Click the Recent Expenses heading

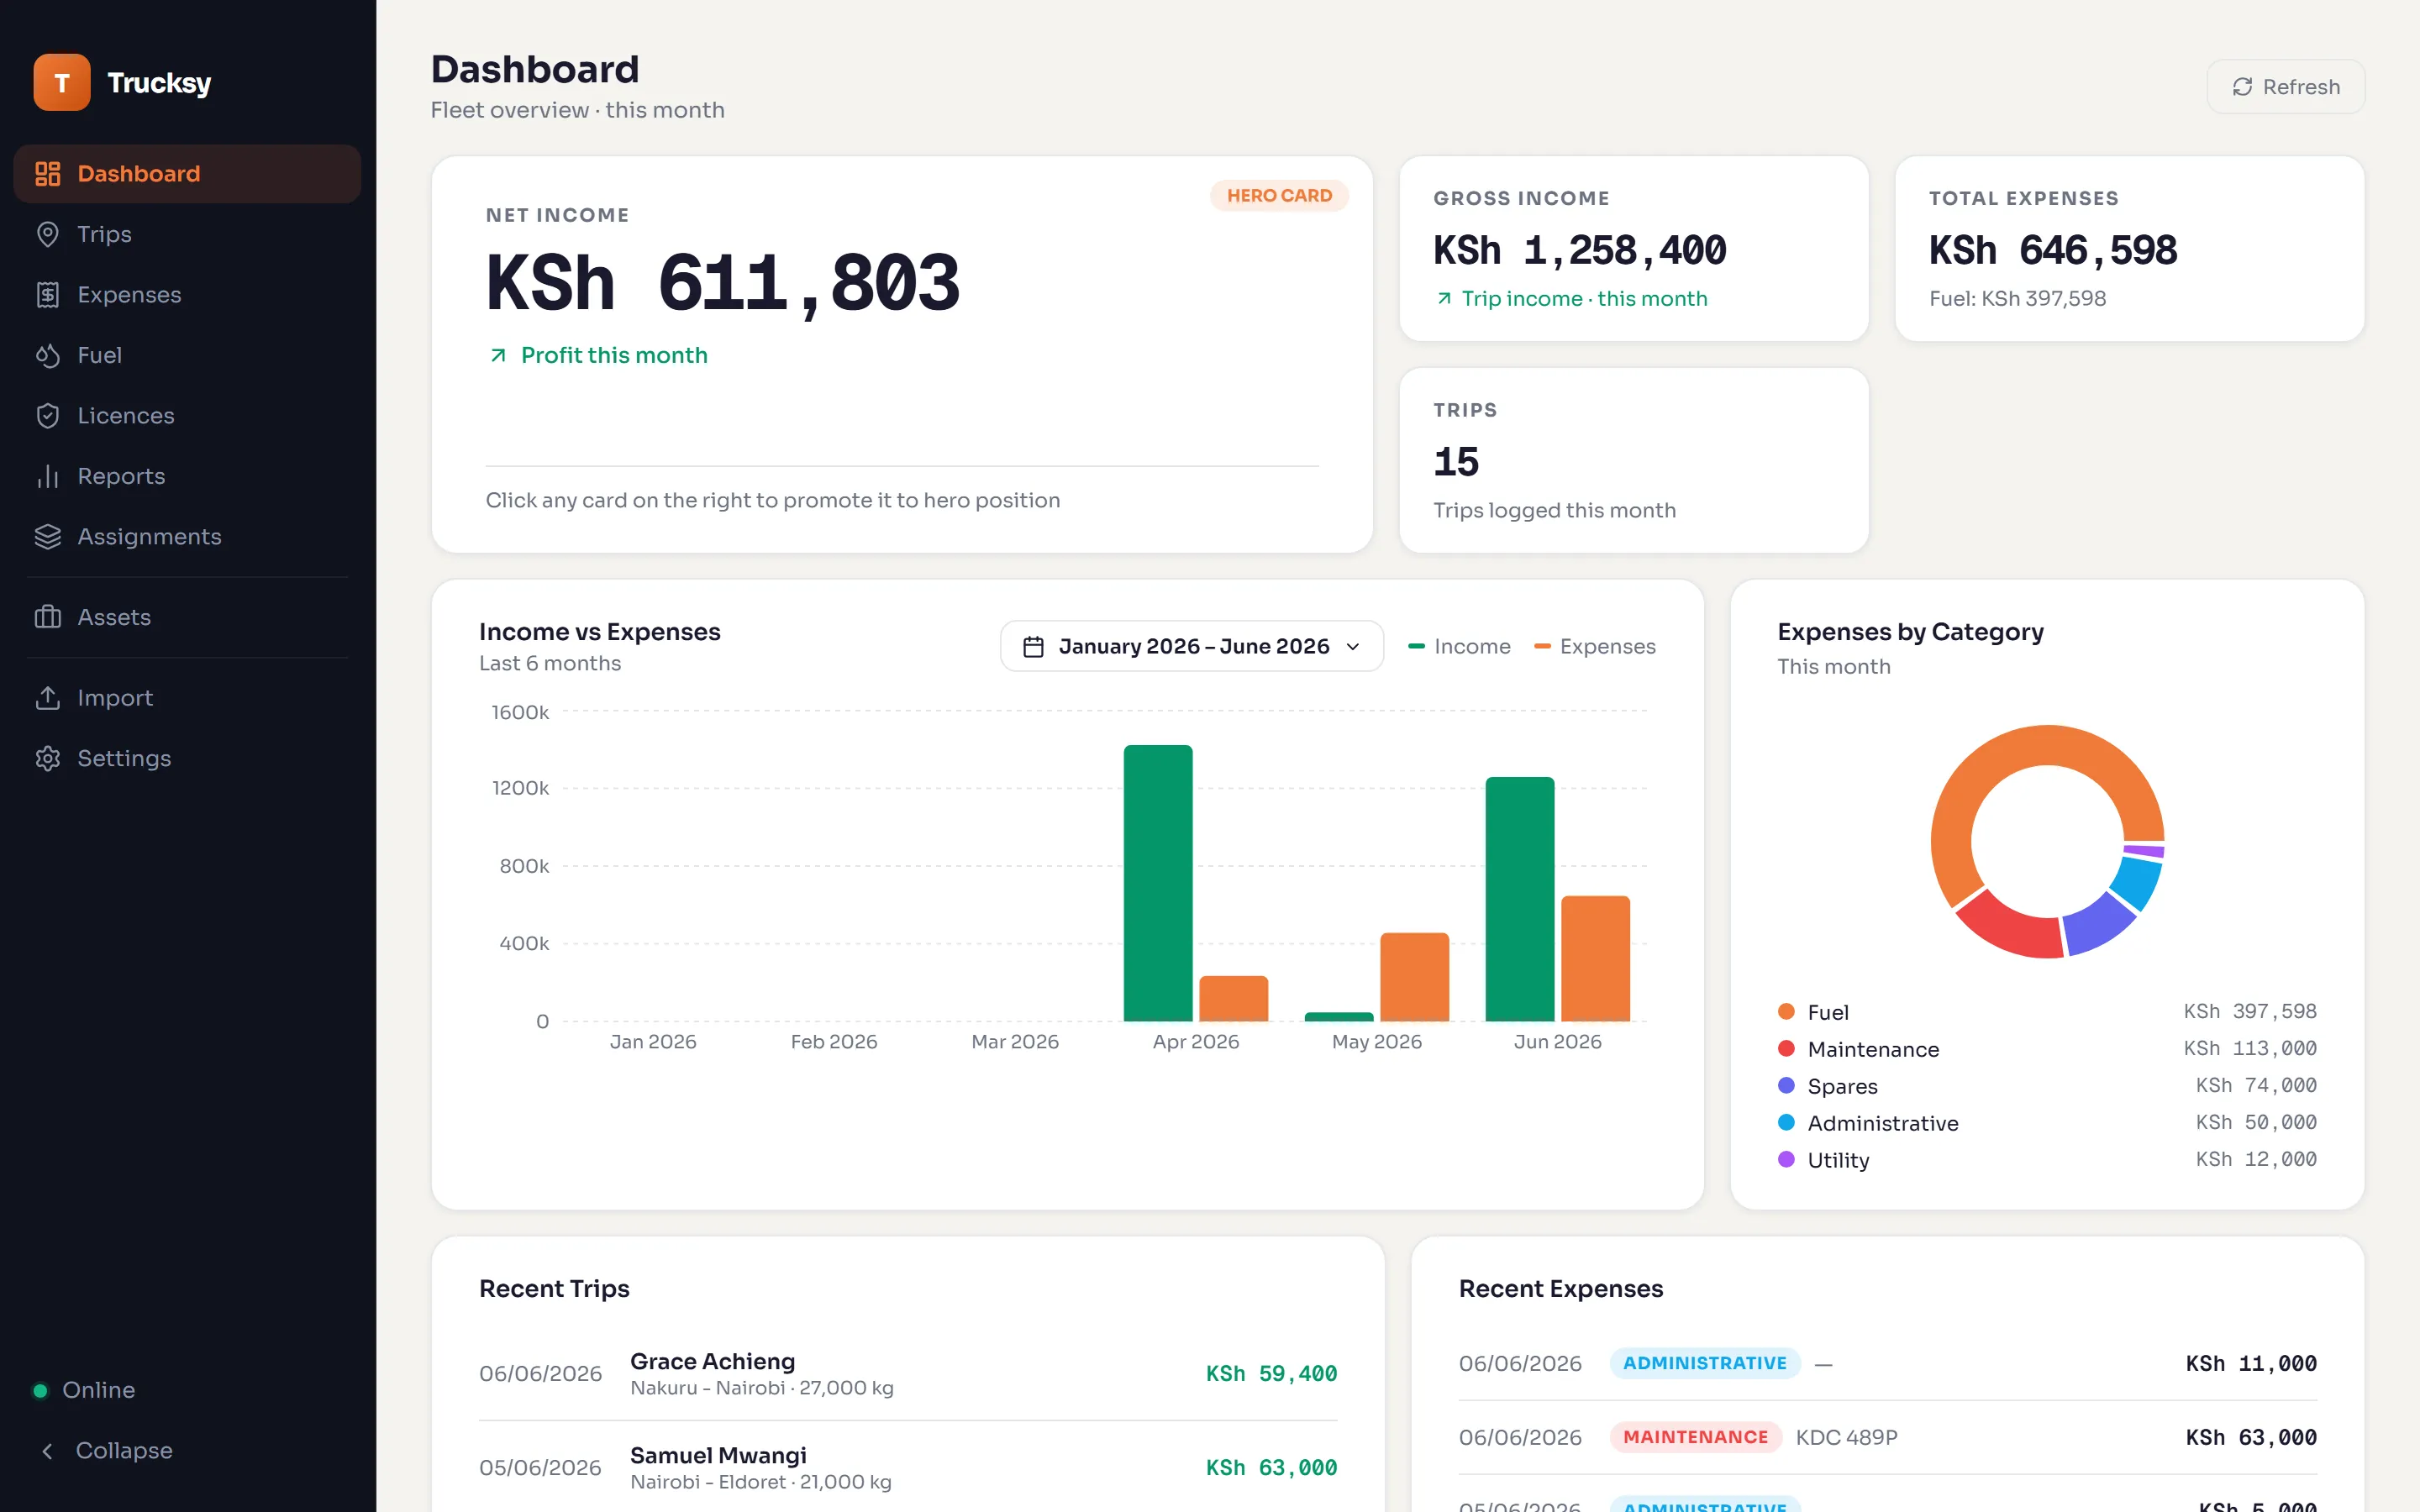1560,1289
